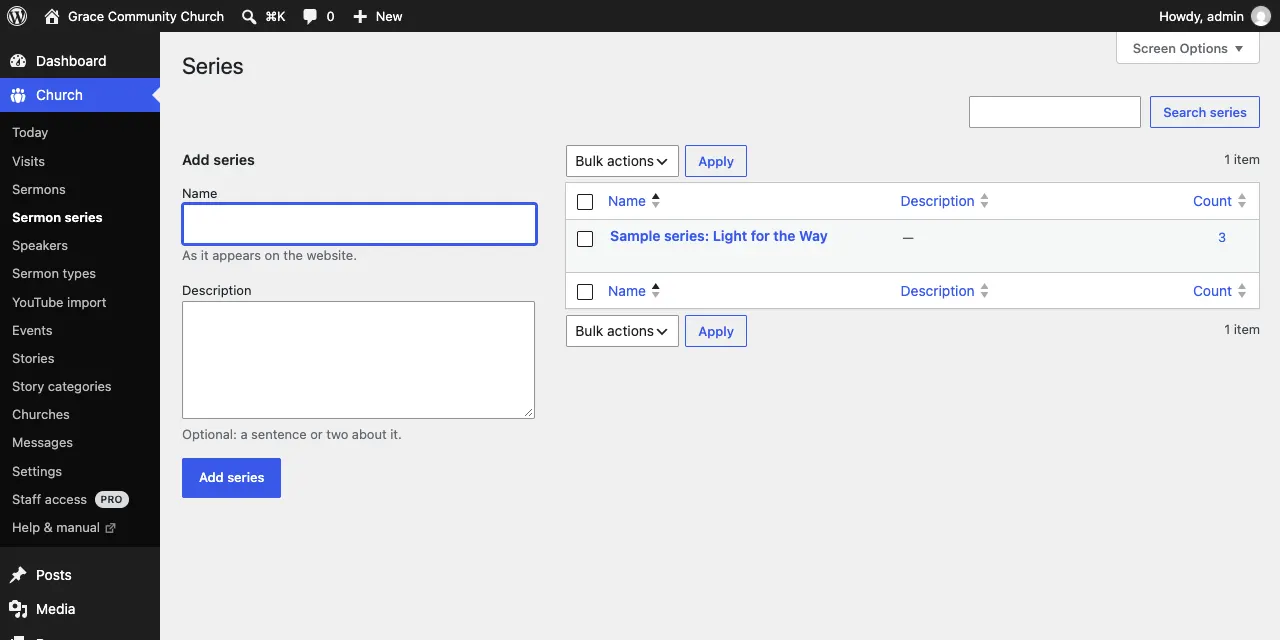Click the top Apply button

(716, 161)
